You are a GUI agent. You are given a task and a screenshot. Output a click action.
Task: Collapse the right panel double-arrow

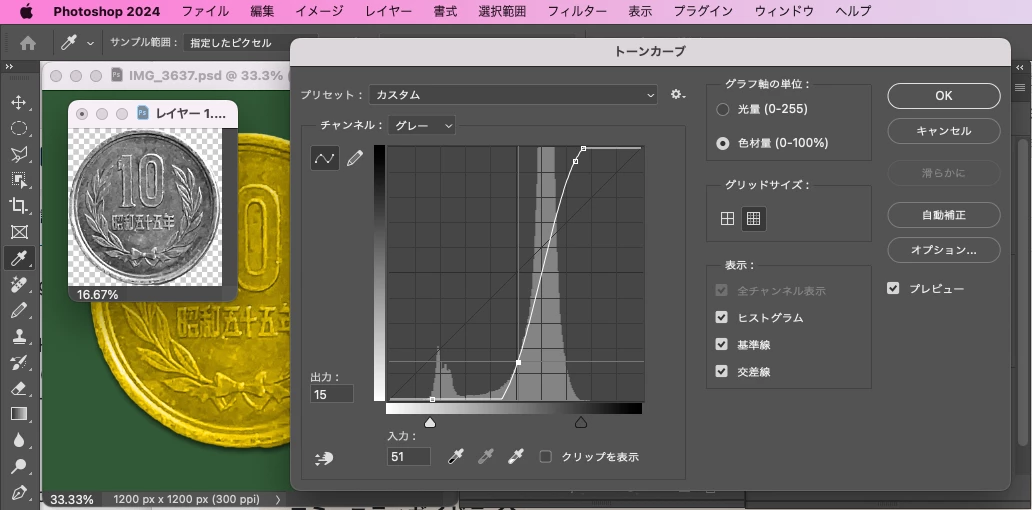click(1019, 67)
